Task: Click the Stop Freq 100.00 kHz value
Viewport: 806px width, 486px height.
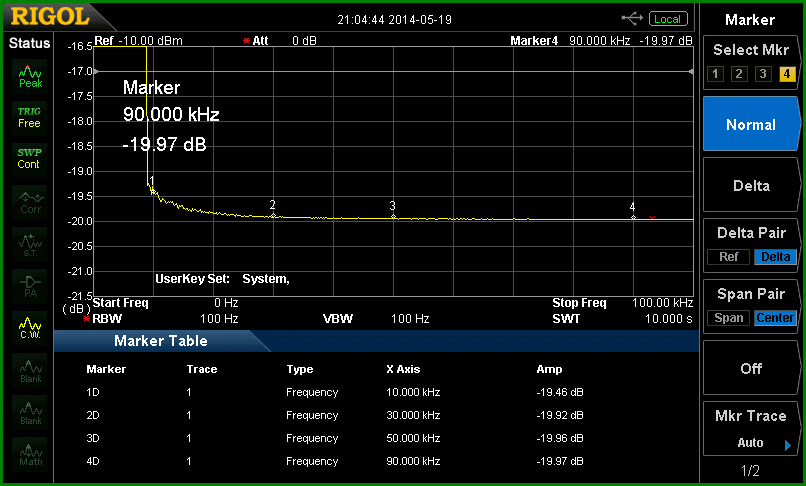Action: click(x=662, y=303)
